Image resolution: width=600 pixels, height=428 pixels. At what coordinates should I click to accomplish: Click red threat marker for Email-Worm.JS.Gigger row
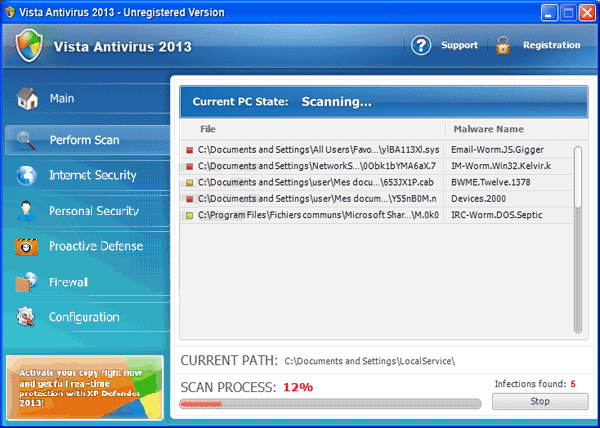click(x=189, y=150)
